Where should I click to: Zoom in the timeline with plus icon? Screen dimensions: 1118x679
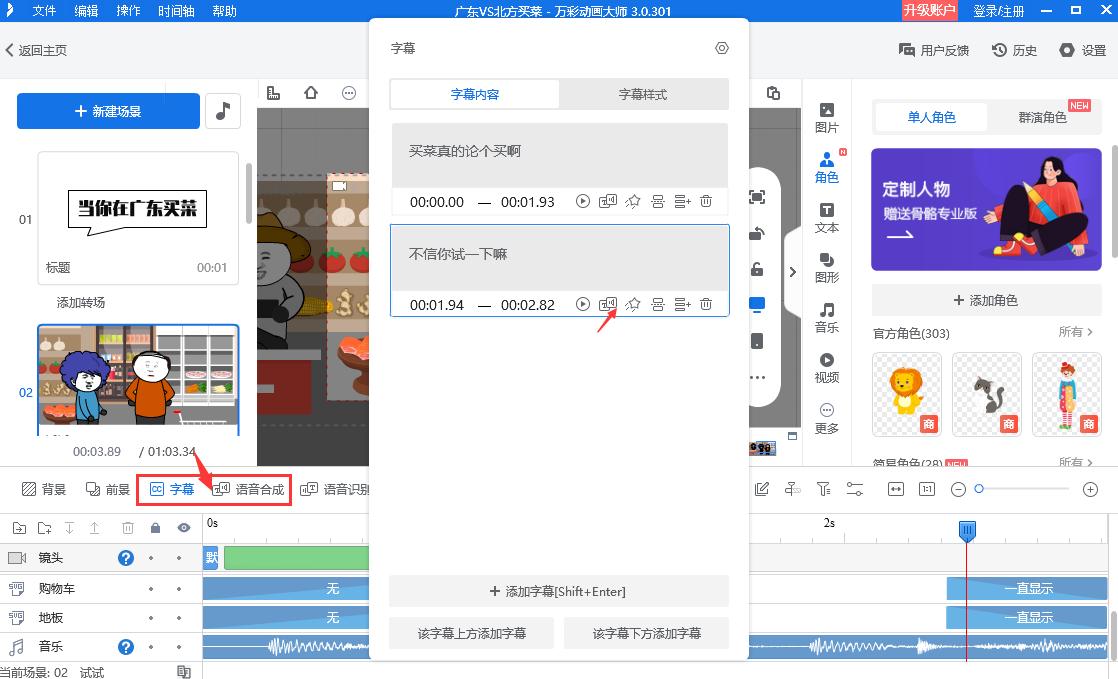pos(1091,489)
